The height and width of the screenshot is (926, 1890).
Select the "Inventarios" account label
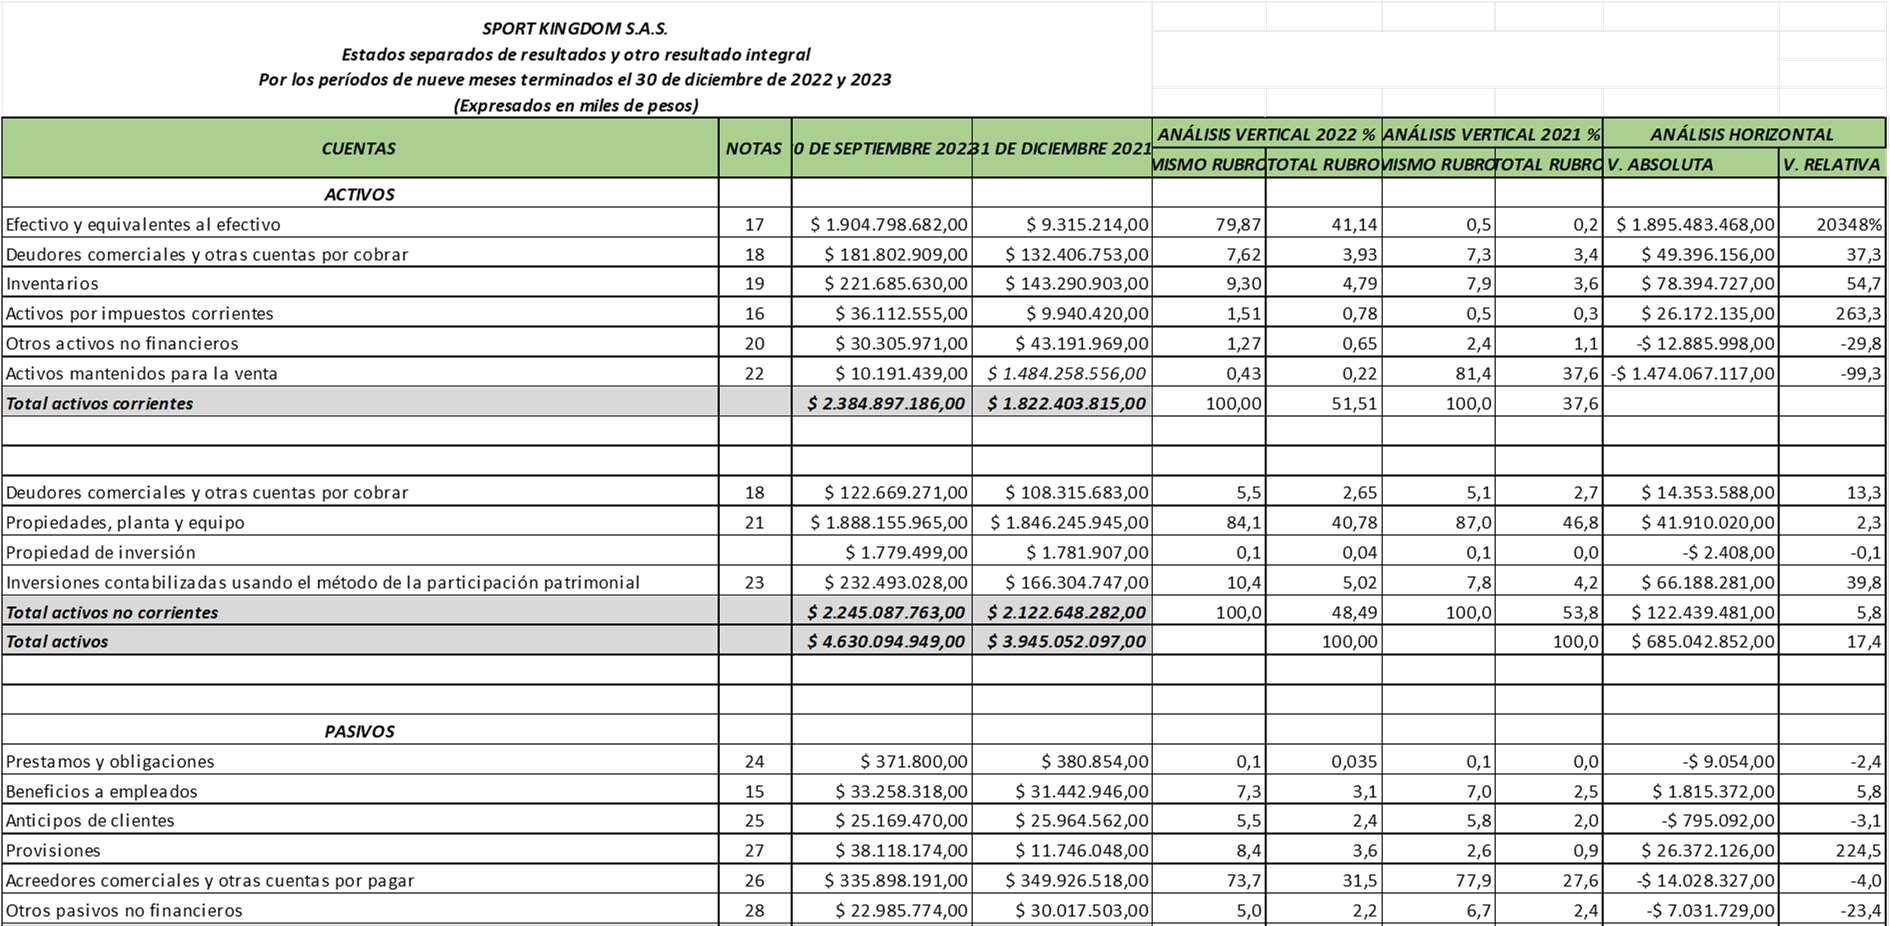[x=52, y=284]
